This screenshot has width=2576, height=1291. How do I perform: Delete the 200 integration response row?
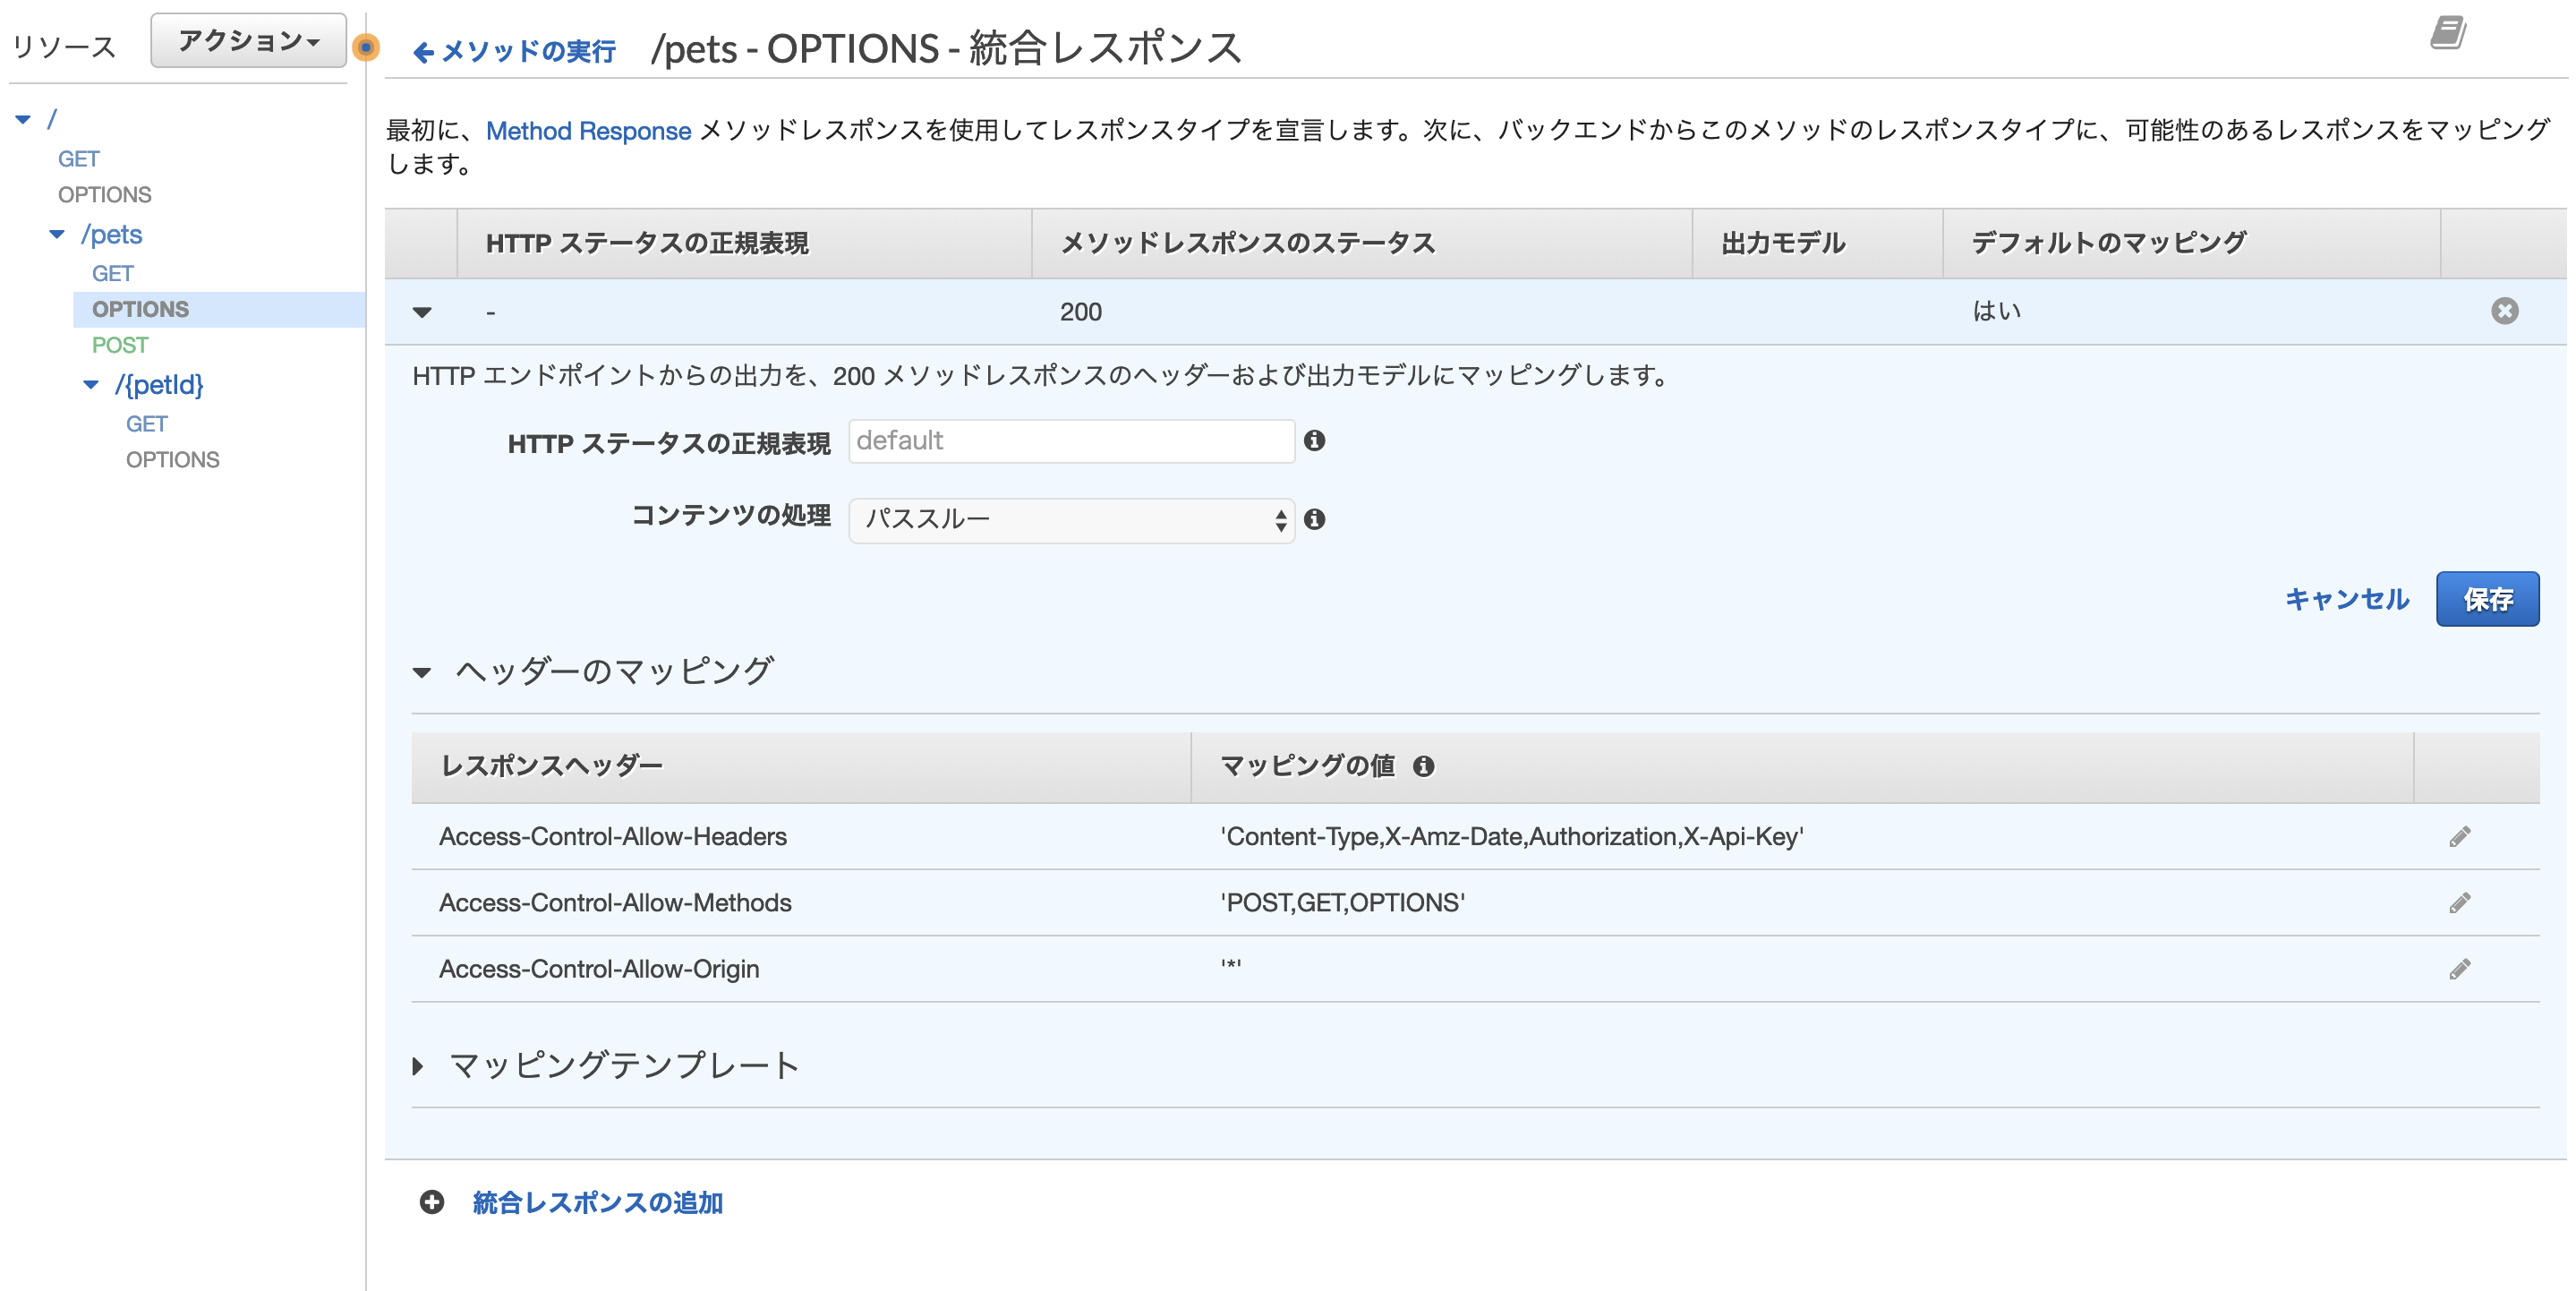pyautogui.click(x=2504, y=311)
